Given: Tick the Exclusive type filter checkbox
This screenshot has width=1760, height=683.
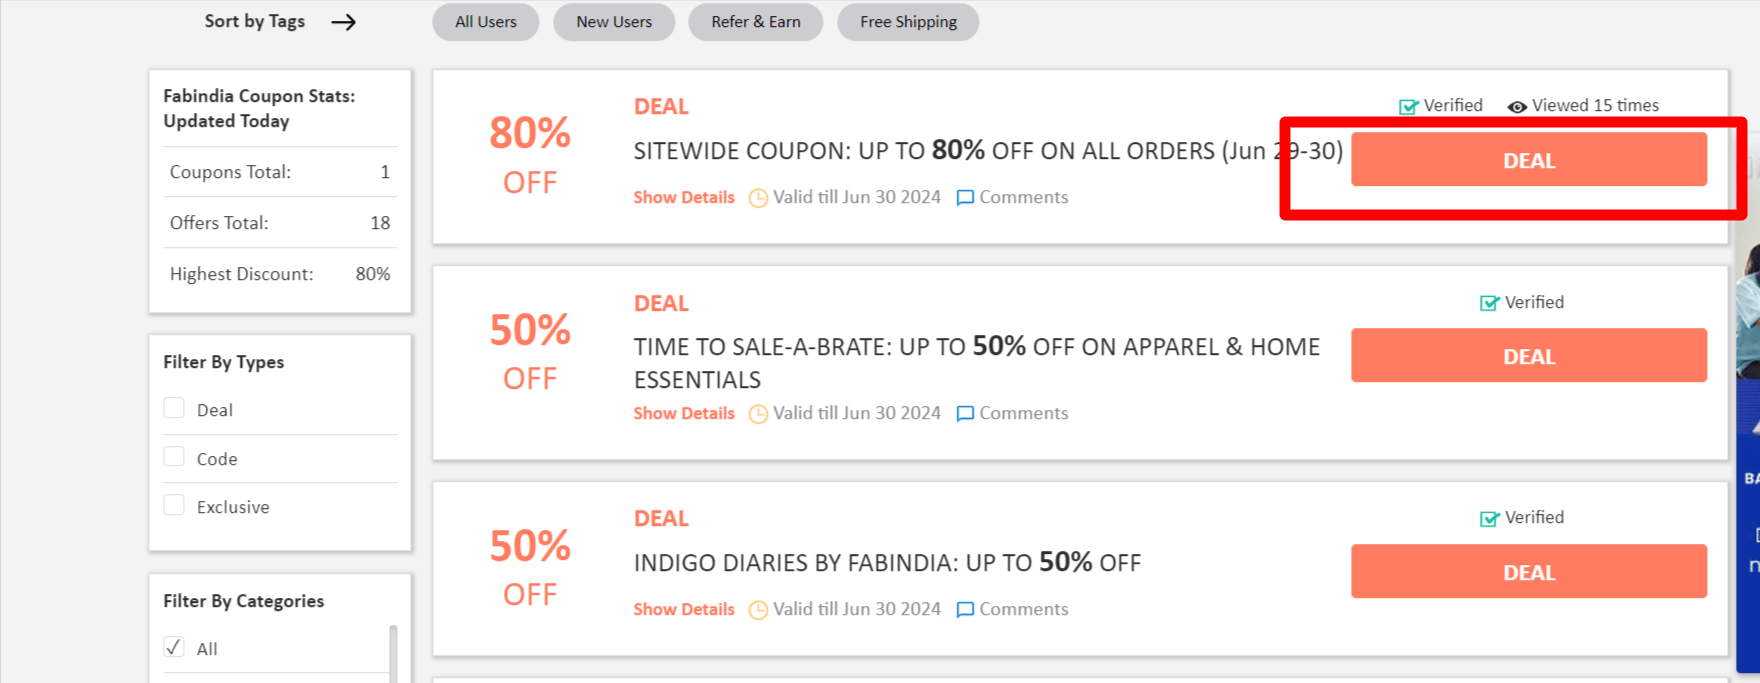Looking at the screenshot, I should coord(174,506).
